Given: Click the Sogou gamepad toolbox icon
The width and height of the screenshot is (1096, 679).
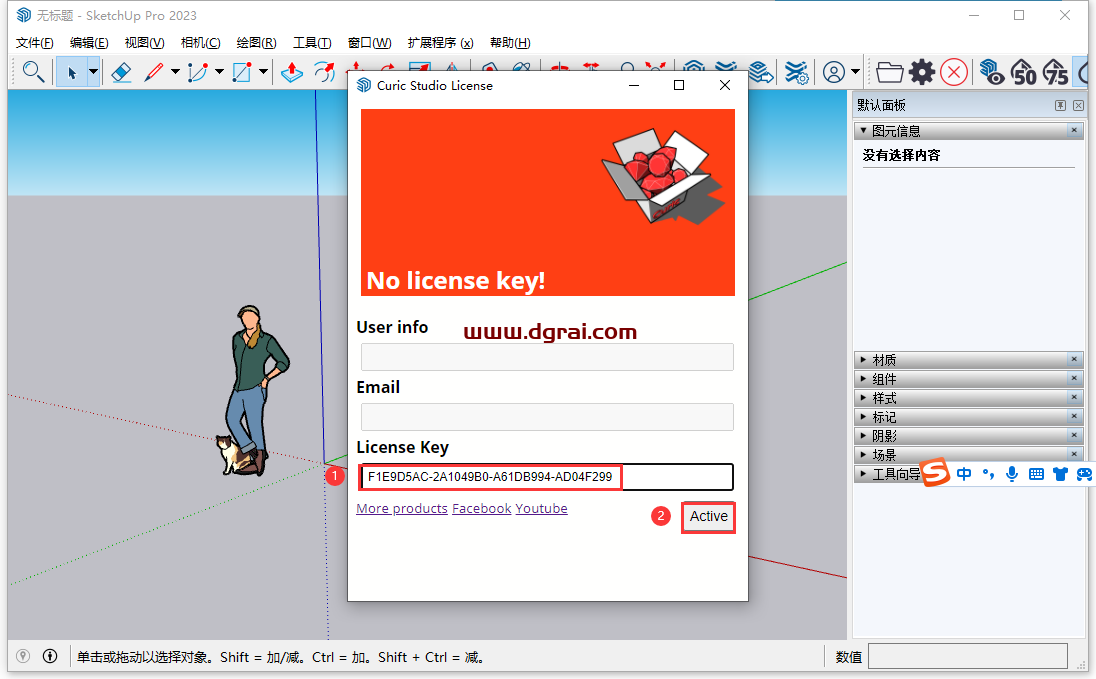Looking at the screenshot, I should [1084, 474].
